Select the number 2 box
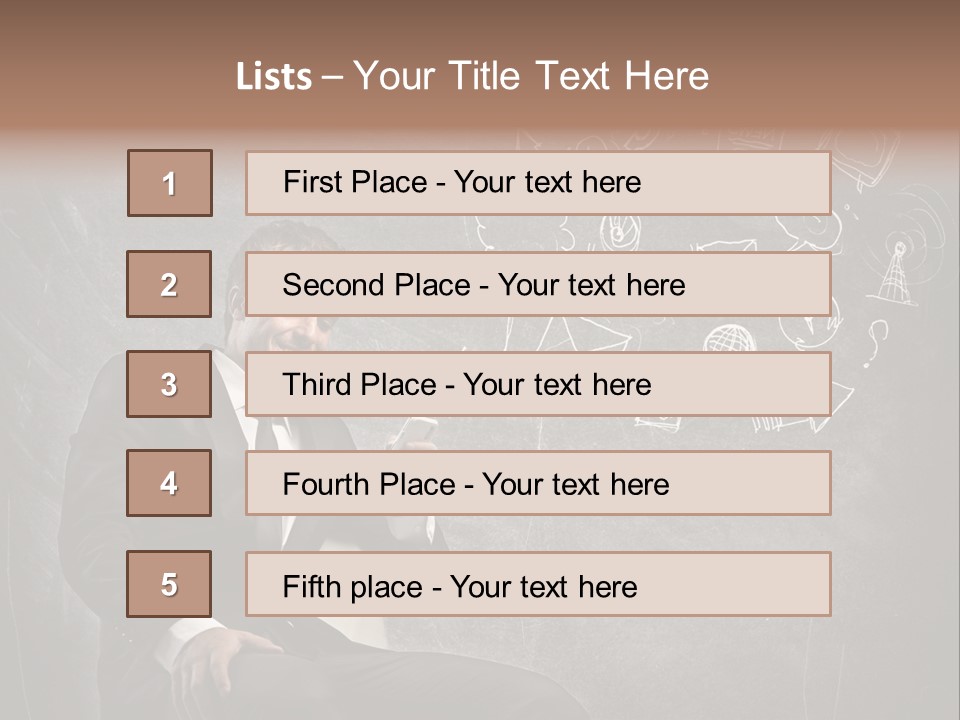Viewport: 960px width, 720px height. point(169,284)
